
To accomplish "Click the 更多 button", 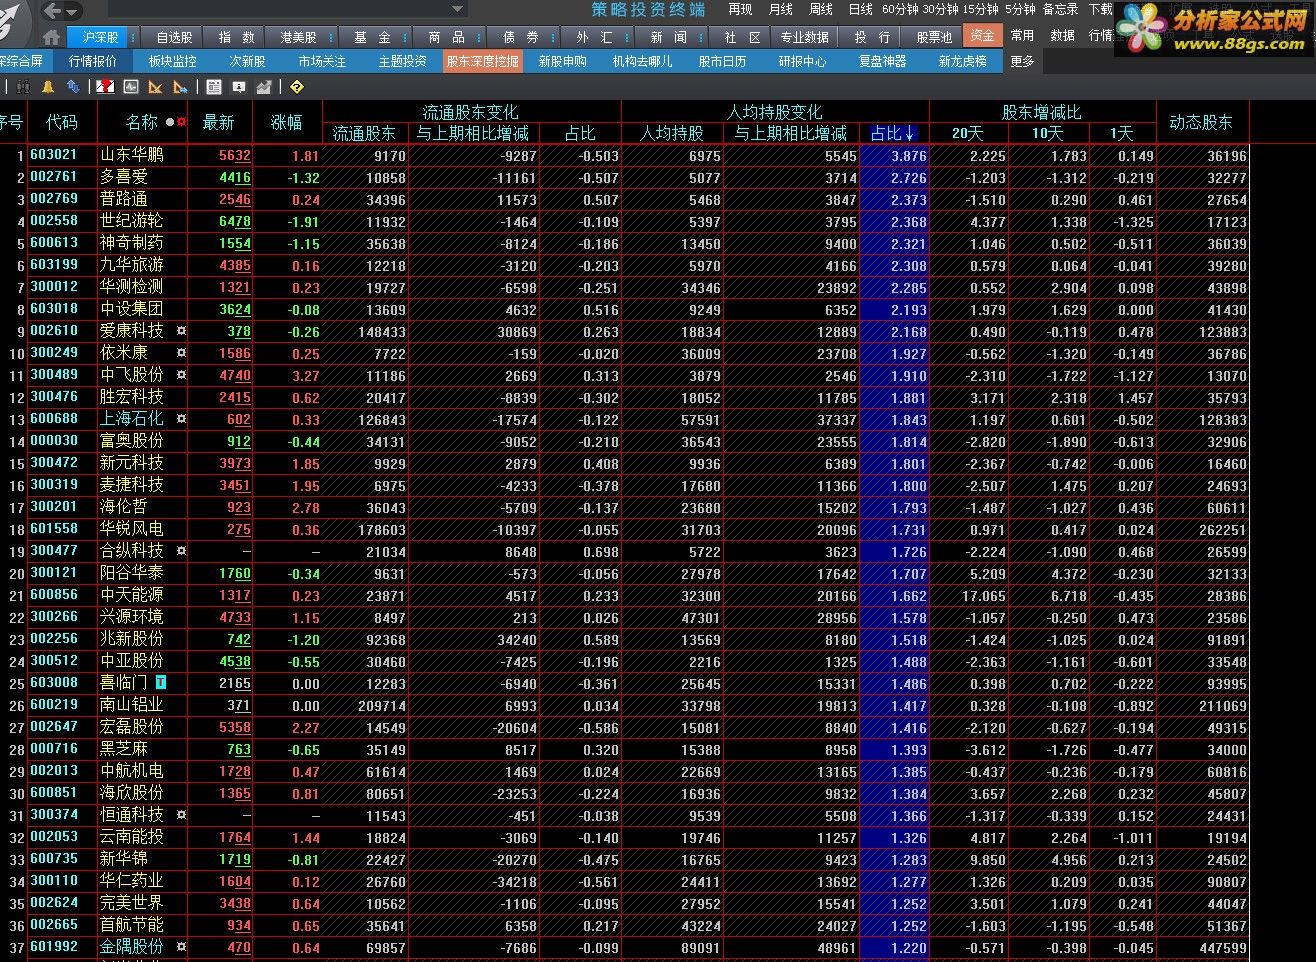I will coord(1022,61).
